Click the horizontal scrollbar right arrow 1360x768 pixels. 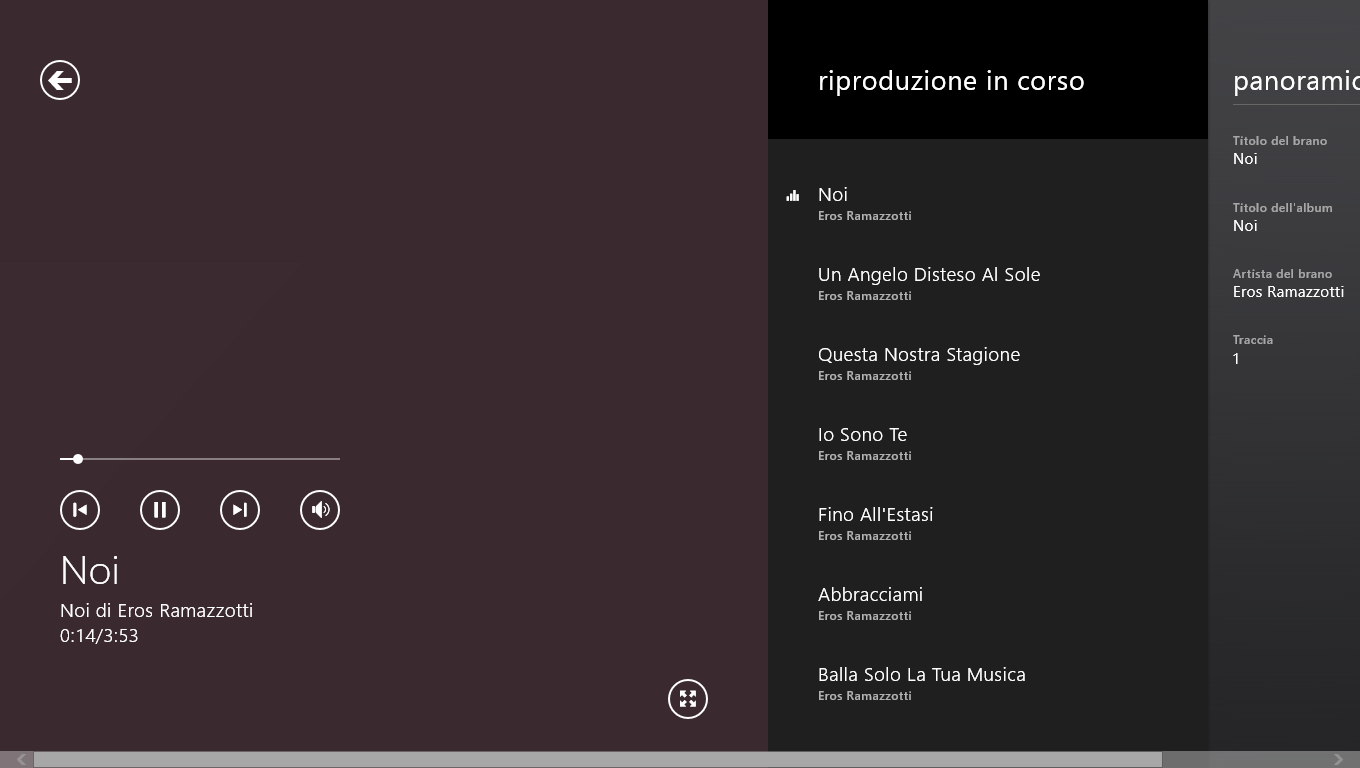[1338, 760]
